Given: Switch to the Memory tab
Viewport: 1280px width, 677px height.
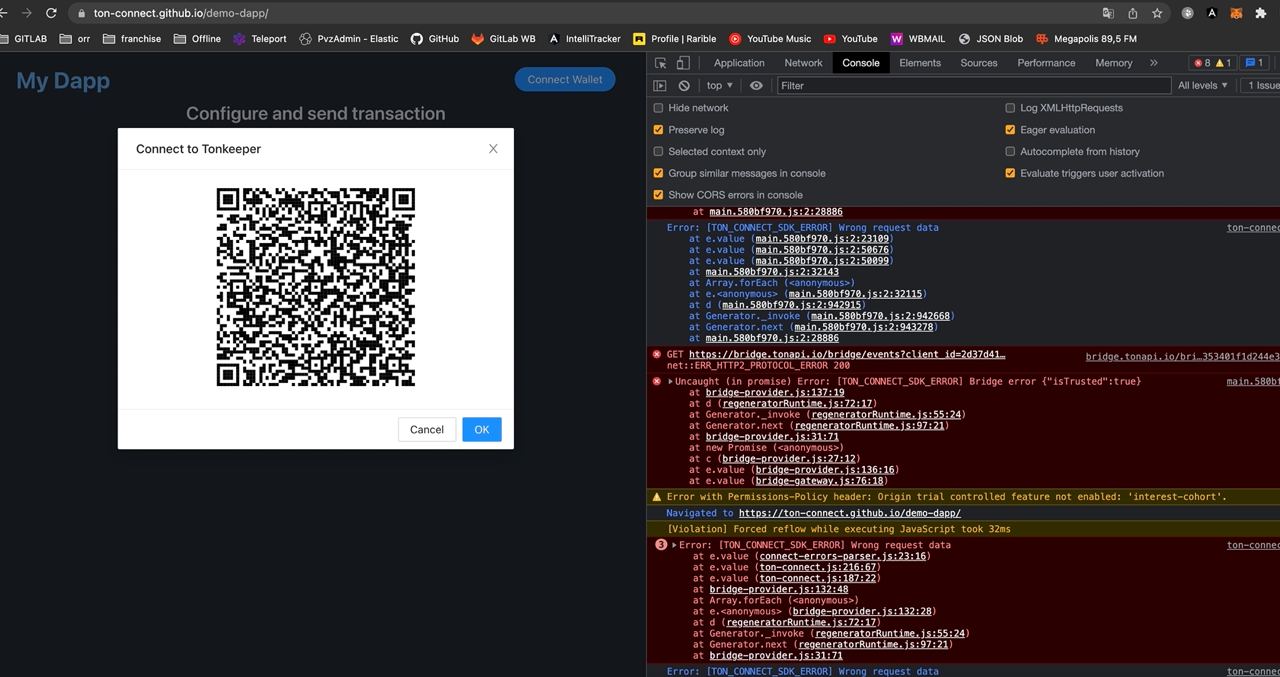Looking at the screenshot, I should point(1114,63).
